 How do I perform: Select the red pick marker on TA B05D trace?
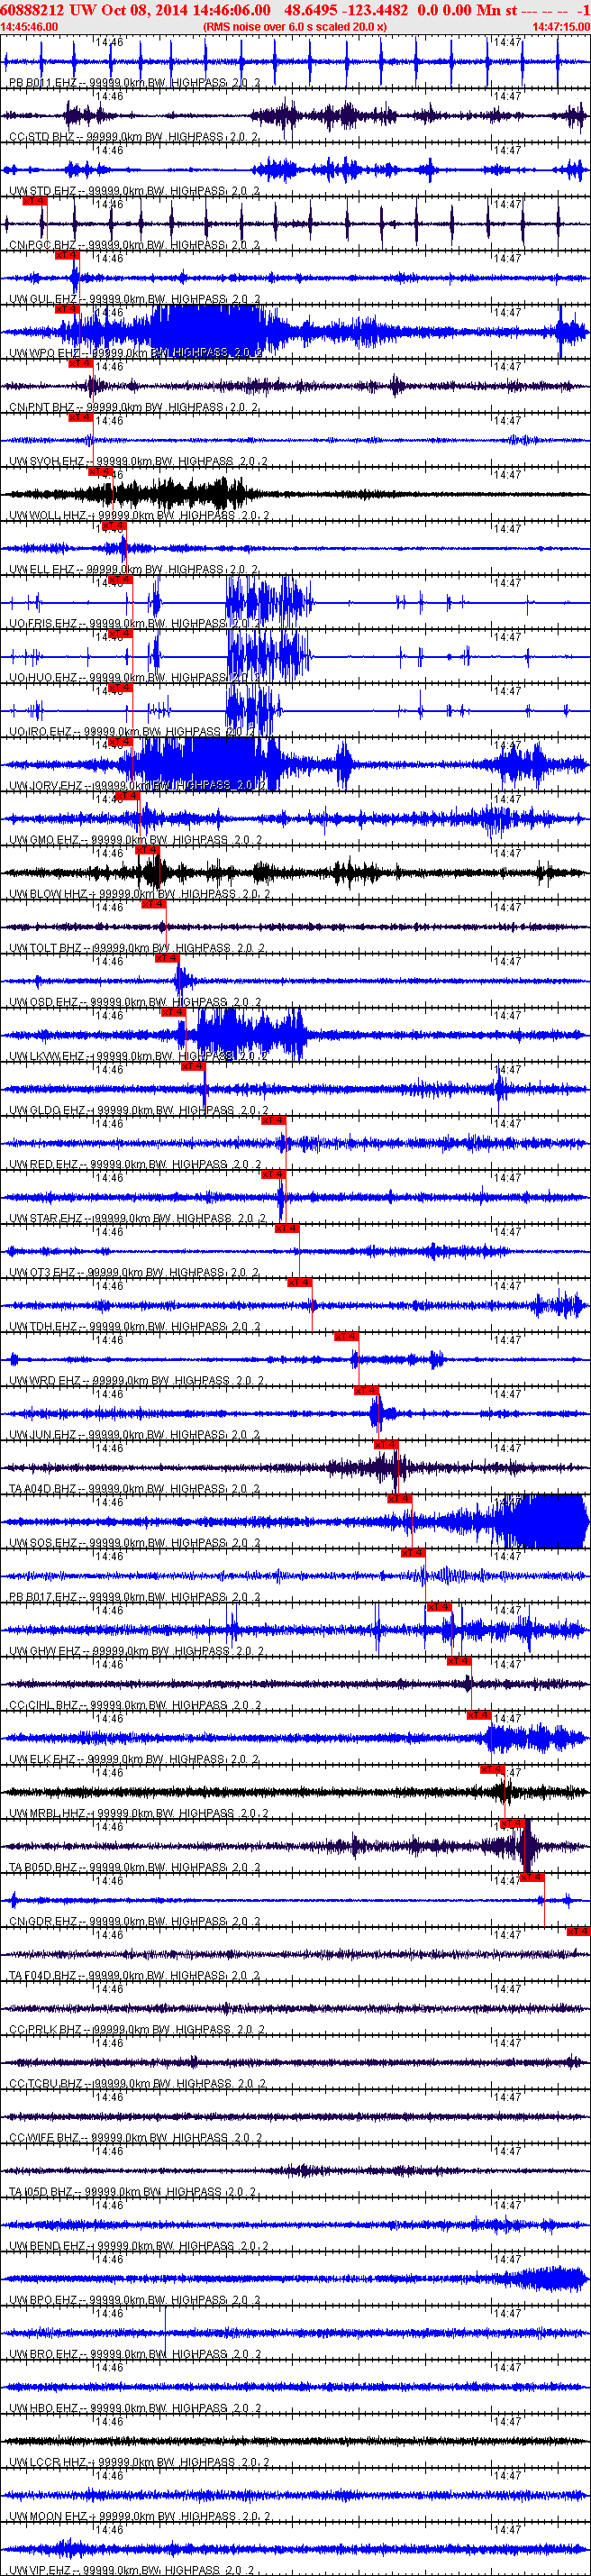pos(512,1823)
